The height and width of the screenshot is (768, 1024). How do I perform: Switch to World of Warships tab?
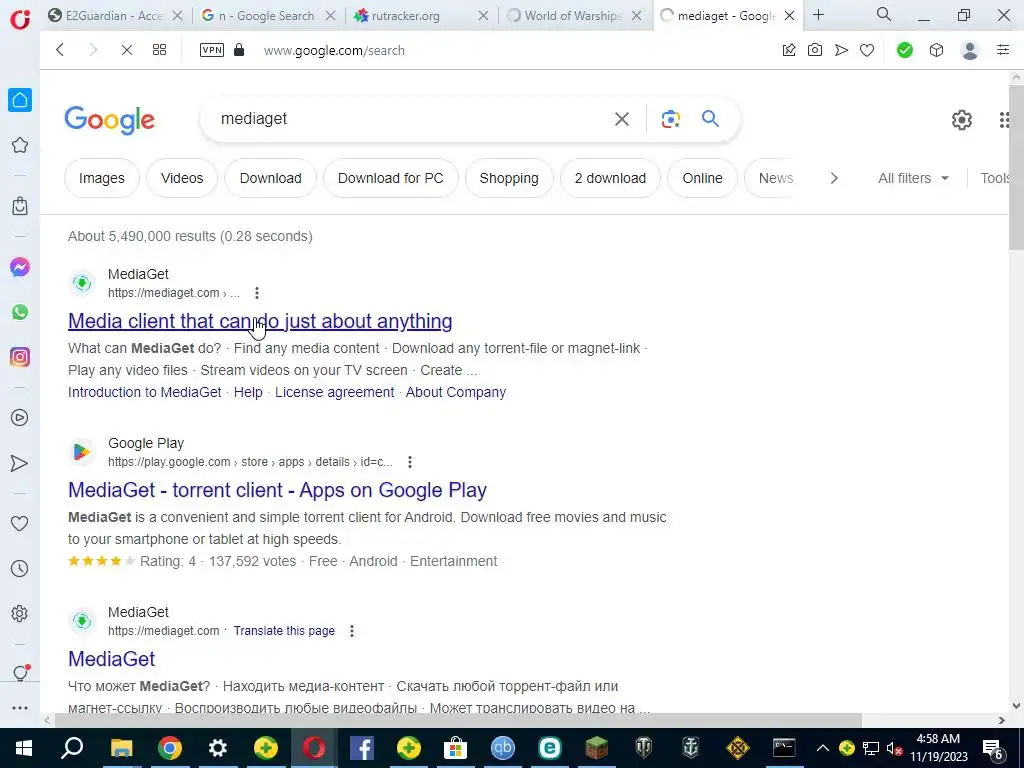pos(573,16)
